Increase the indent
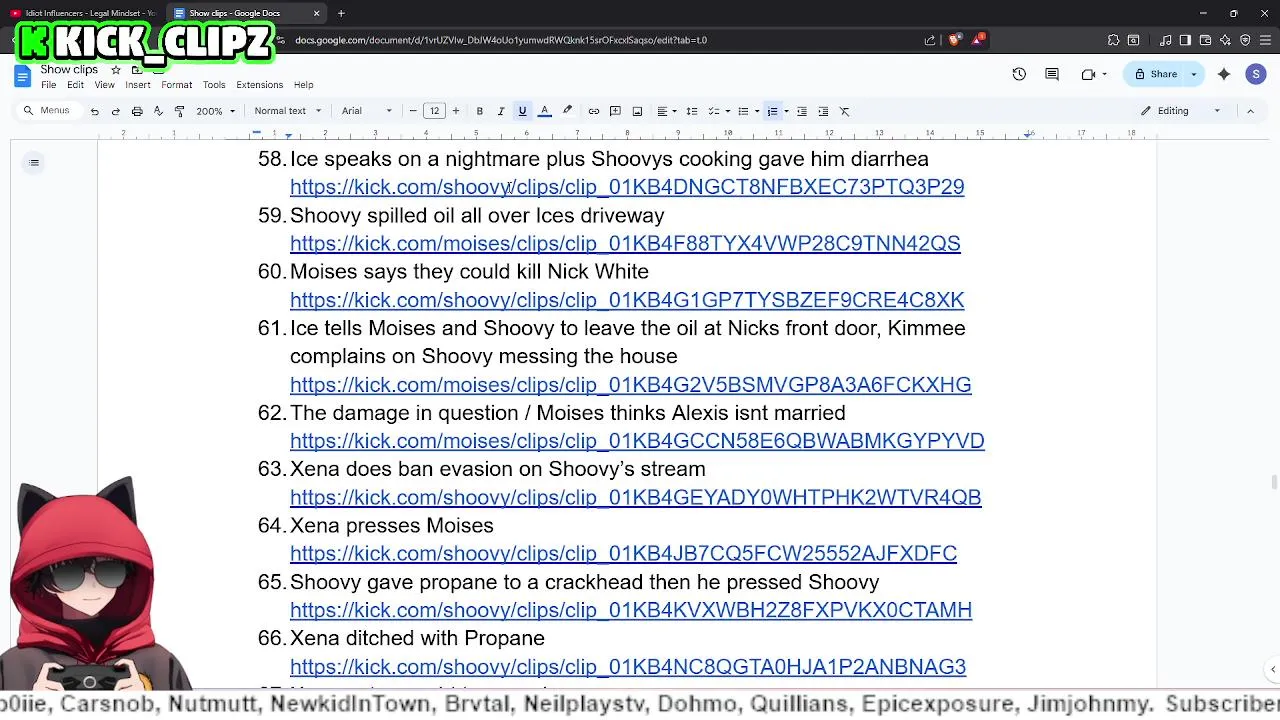 823,111
